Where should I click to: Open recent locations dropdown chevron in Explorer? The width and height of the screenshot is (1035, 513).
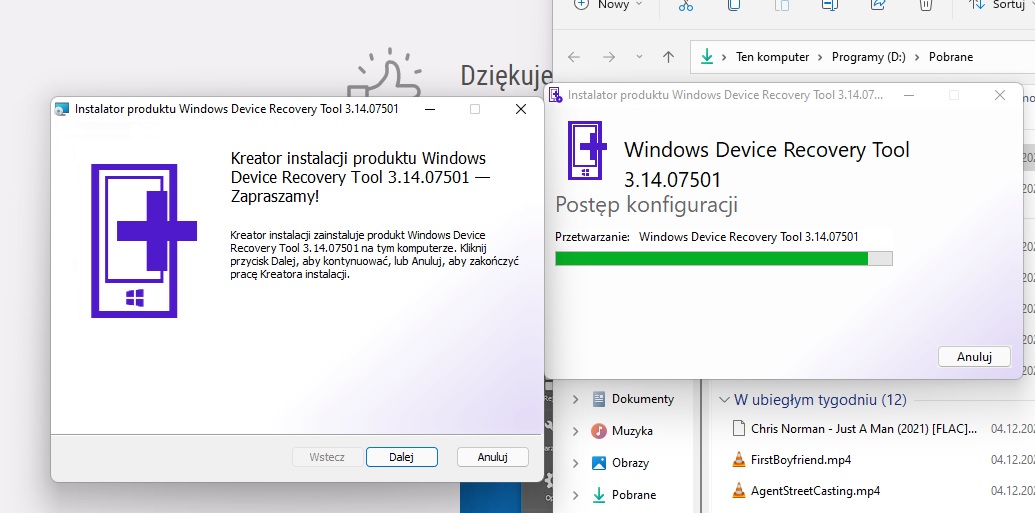(x=639, y=57)
